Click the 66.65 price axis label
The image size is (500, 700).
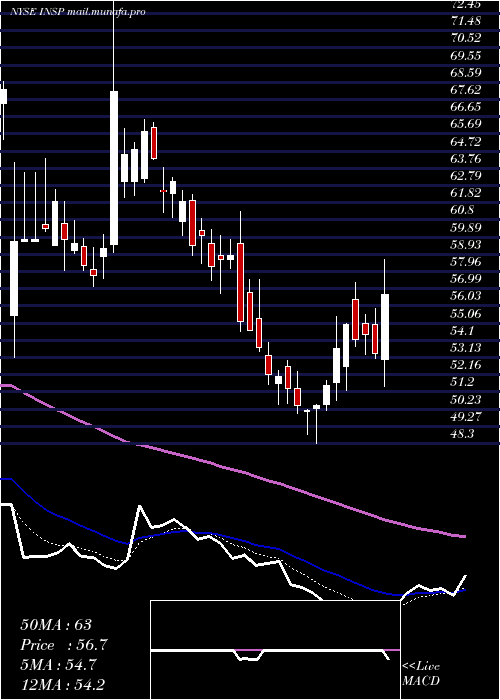[466, 107]
